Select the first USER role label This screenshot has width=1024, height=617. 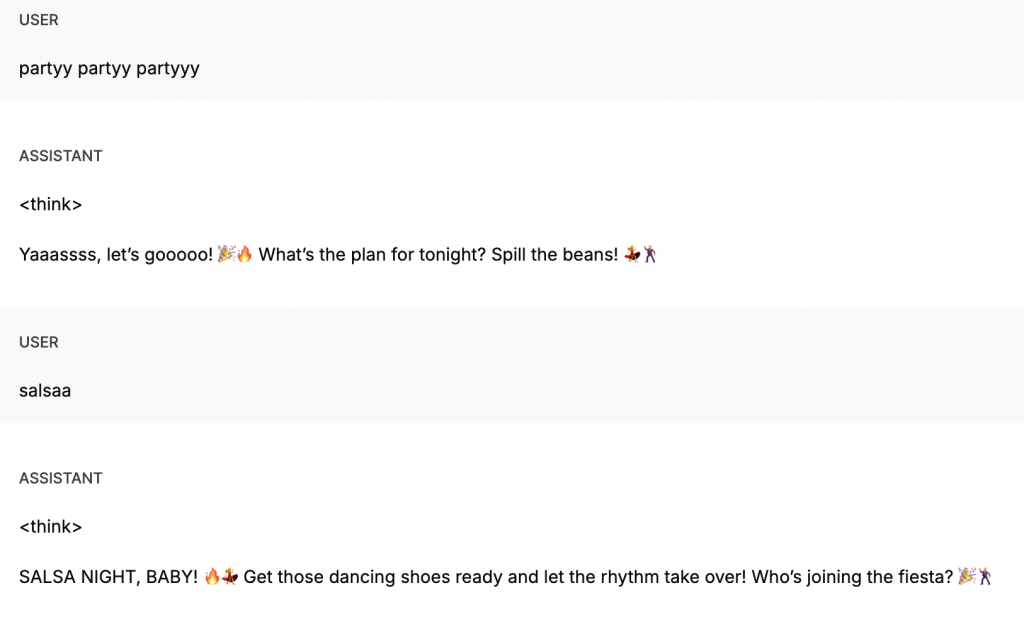tap(39, 20)
